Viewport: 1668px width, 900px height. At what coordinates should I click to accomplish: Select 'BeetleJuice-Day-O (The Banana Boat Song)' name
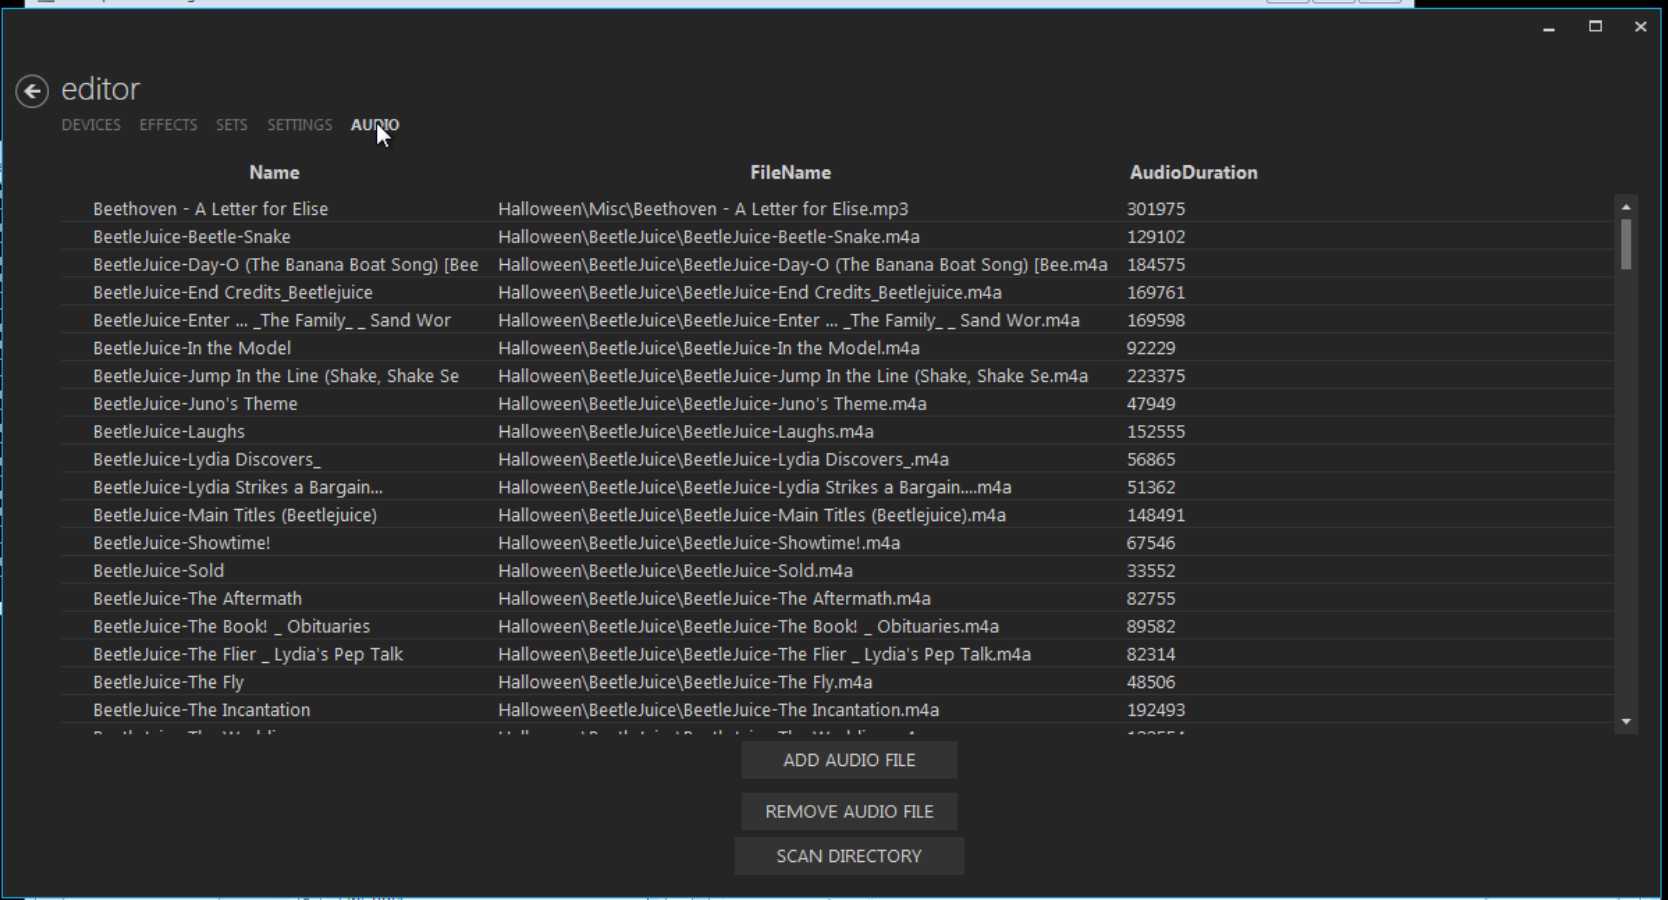[286, 265]
